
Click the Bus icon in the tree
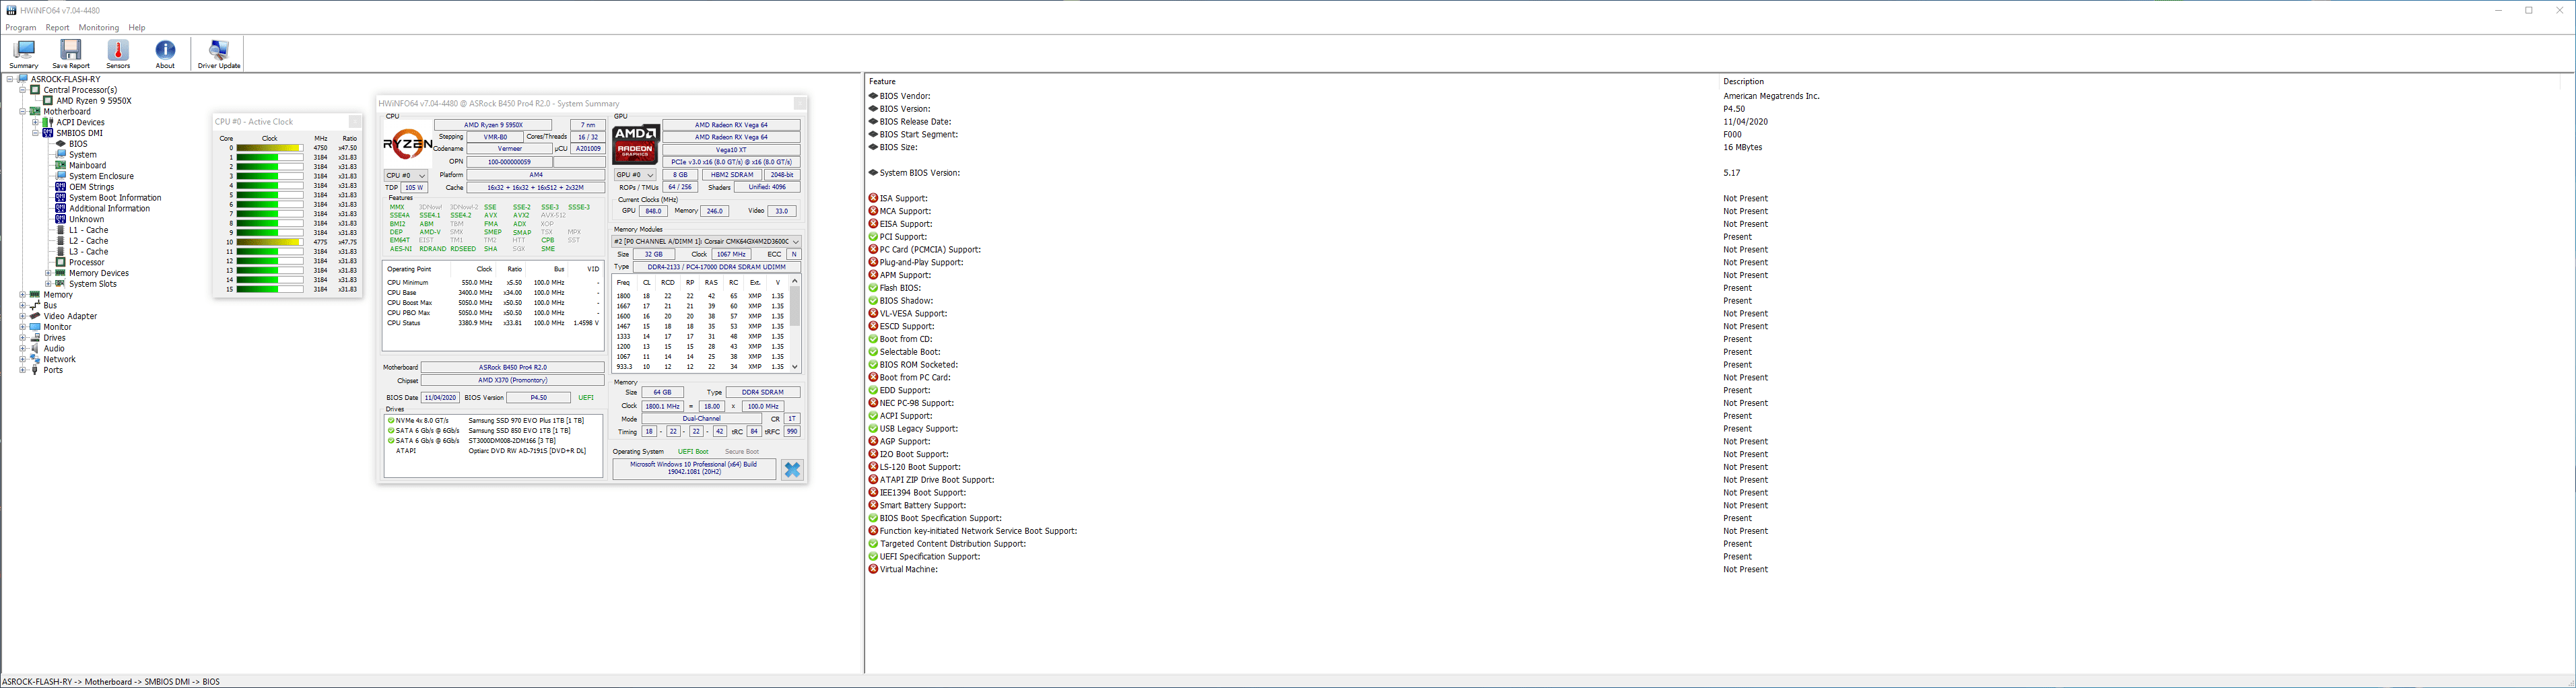[x=35, y=305]
